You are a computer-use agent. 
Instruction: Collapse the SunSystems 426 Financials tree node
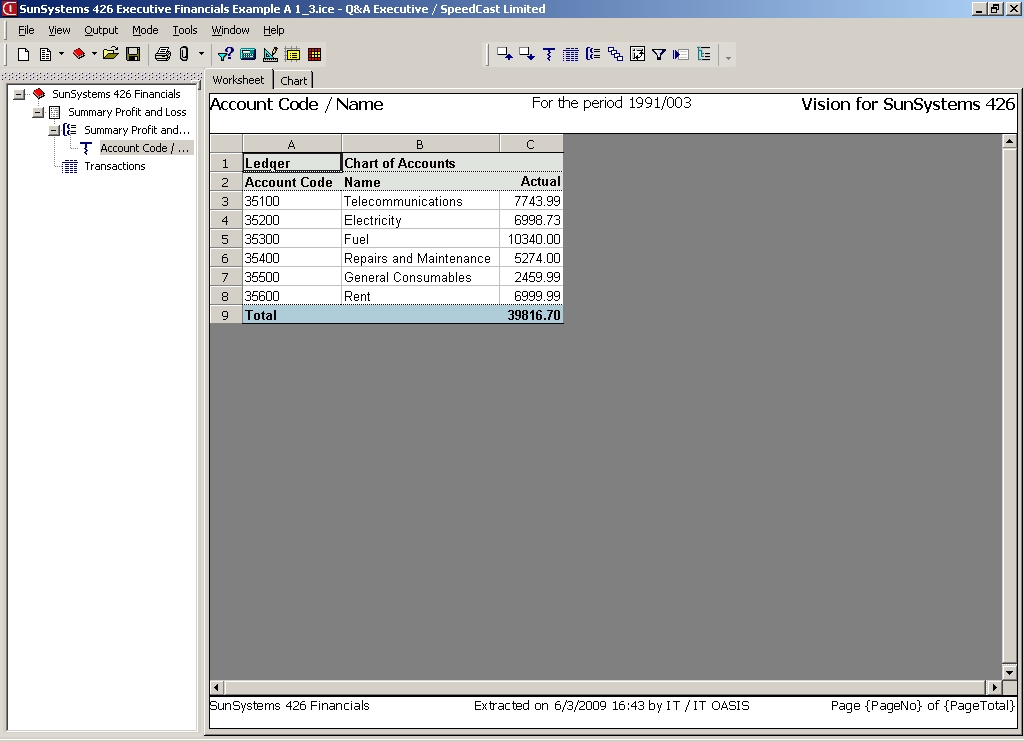point(19,94)
